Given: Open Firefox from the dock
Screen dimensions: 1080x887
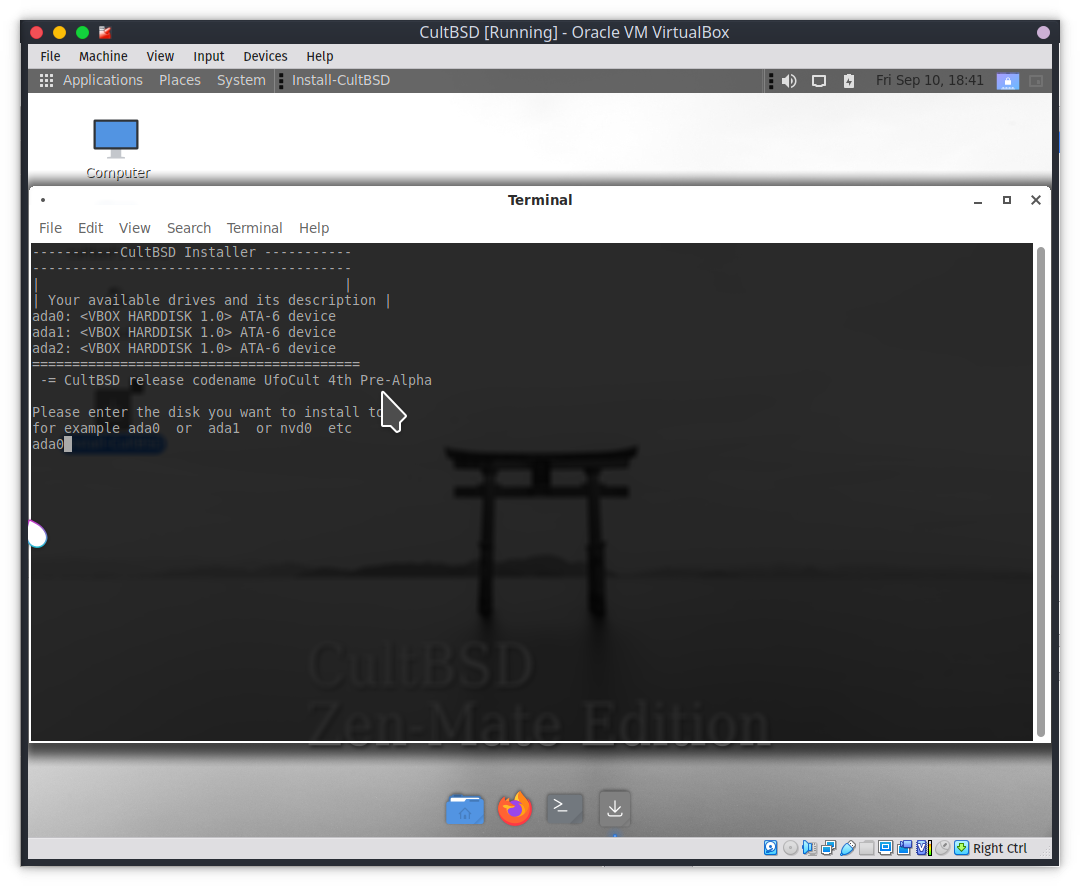Looking at the screenshot, I should (x=515, y=808).
